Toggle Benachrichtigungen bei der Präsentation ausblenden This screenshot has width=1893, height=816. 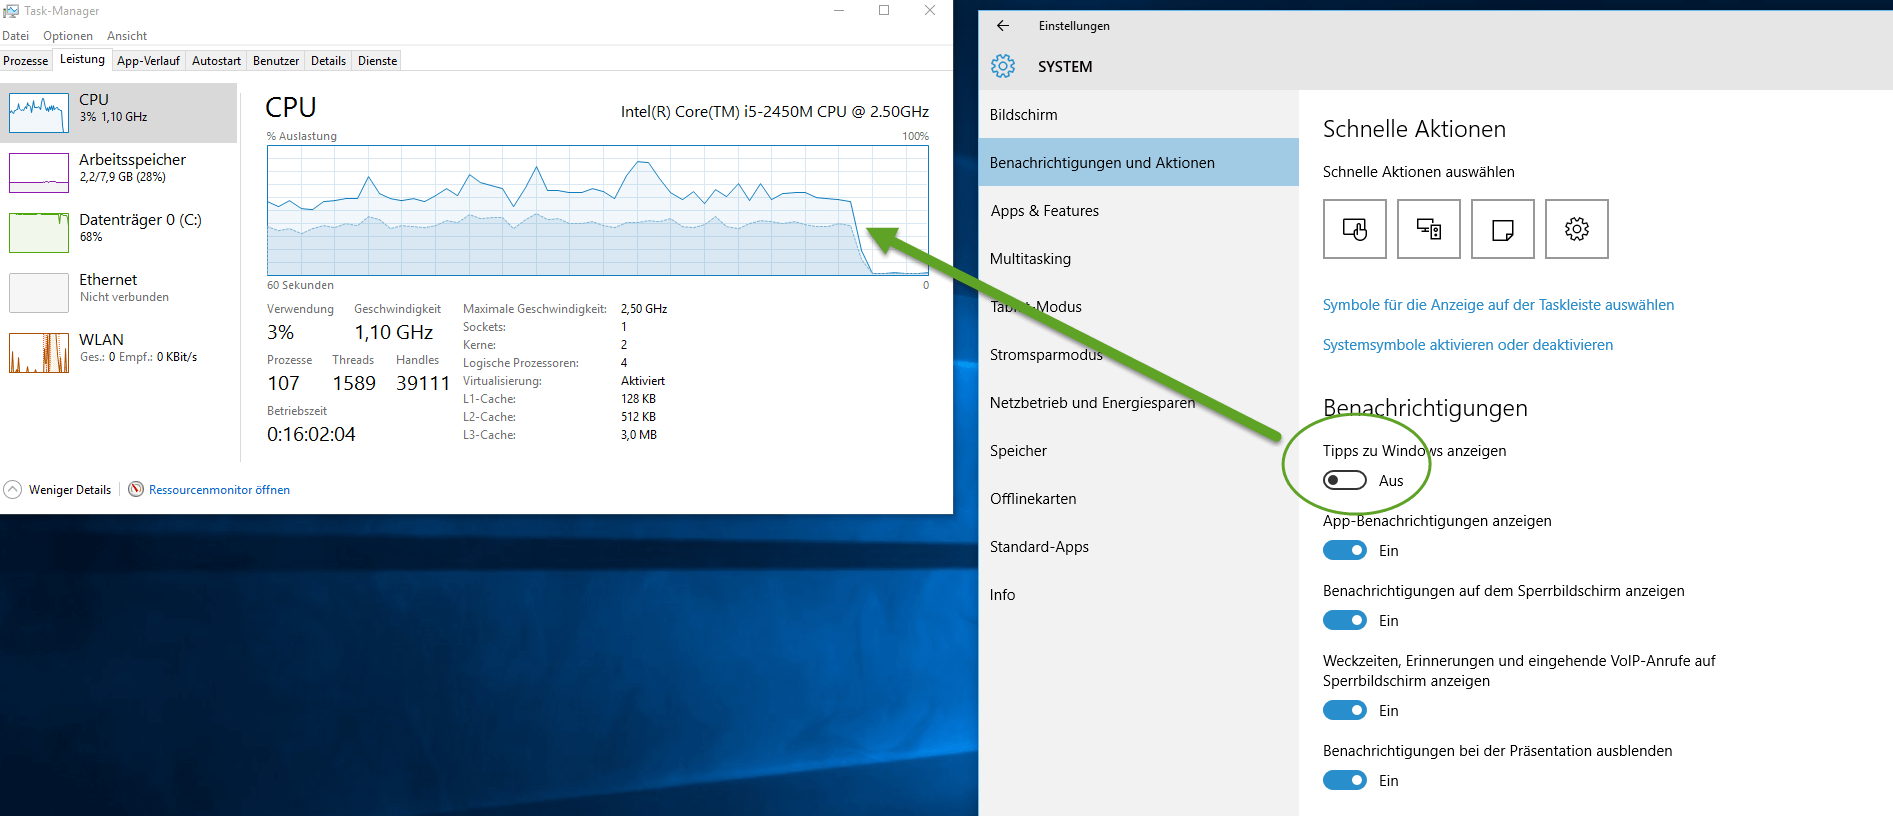(1344, 780)
